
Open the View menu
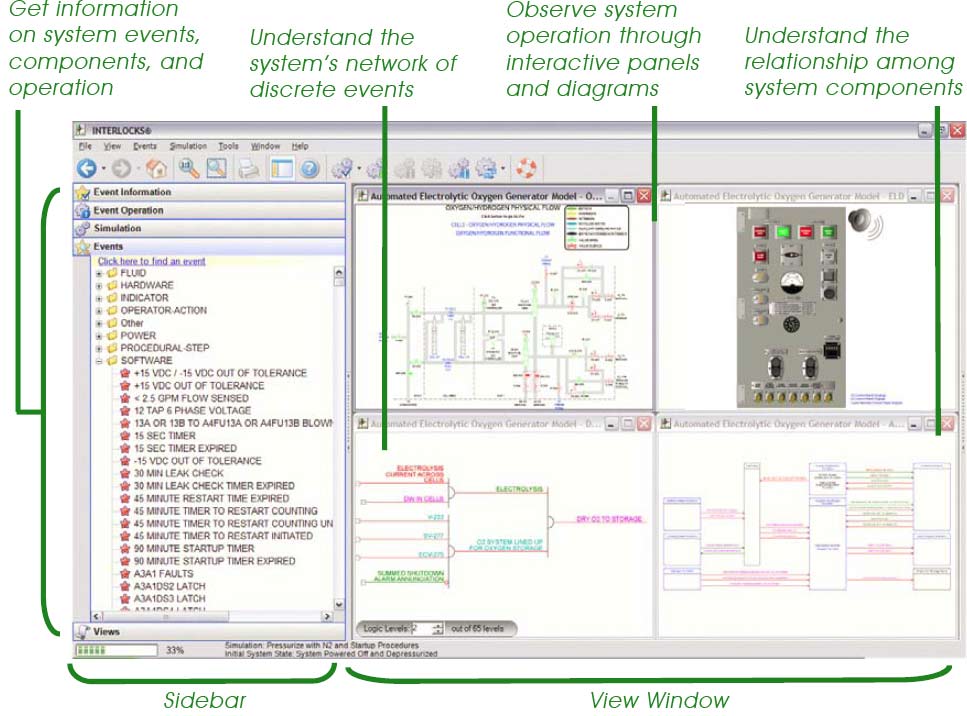click(112, 146)
